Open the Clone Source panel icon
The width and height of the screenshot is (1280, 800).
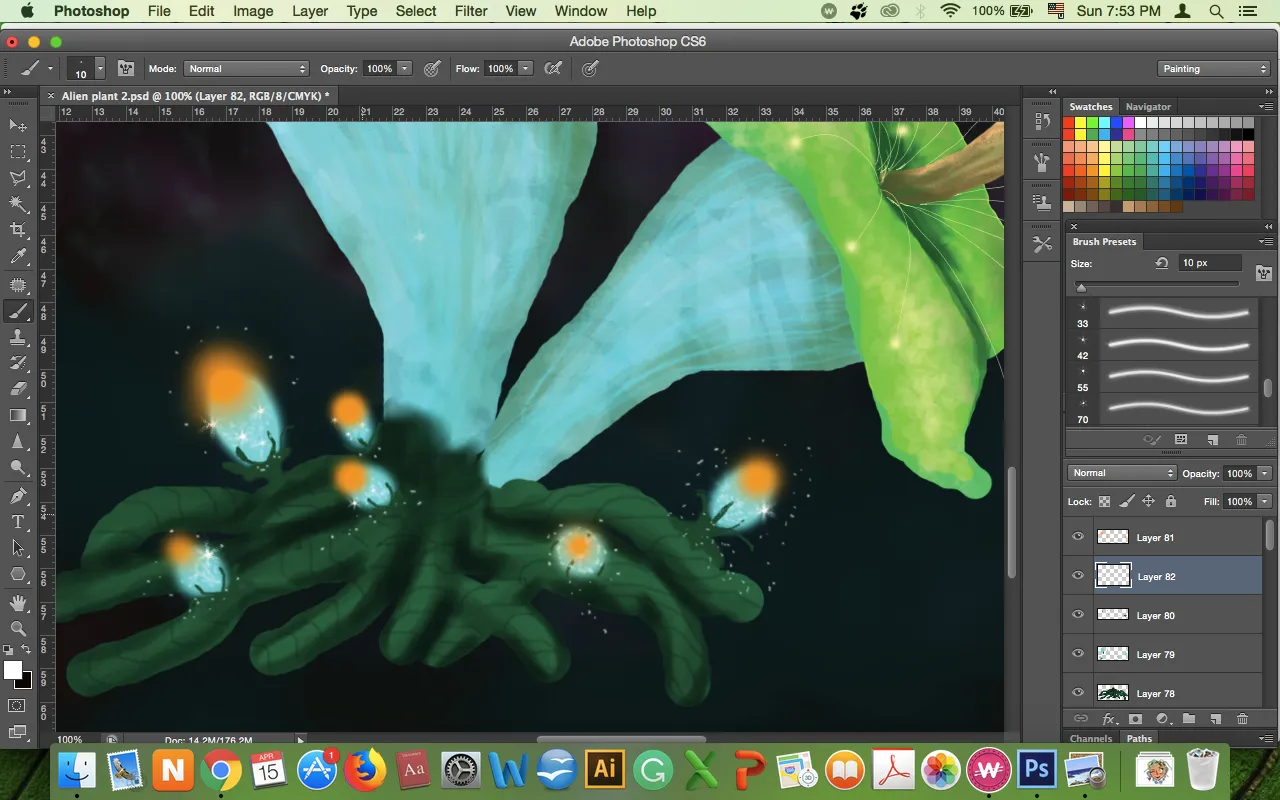click(x=1042, y=202)
